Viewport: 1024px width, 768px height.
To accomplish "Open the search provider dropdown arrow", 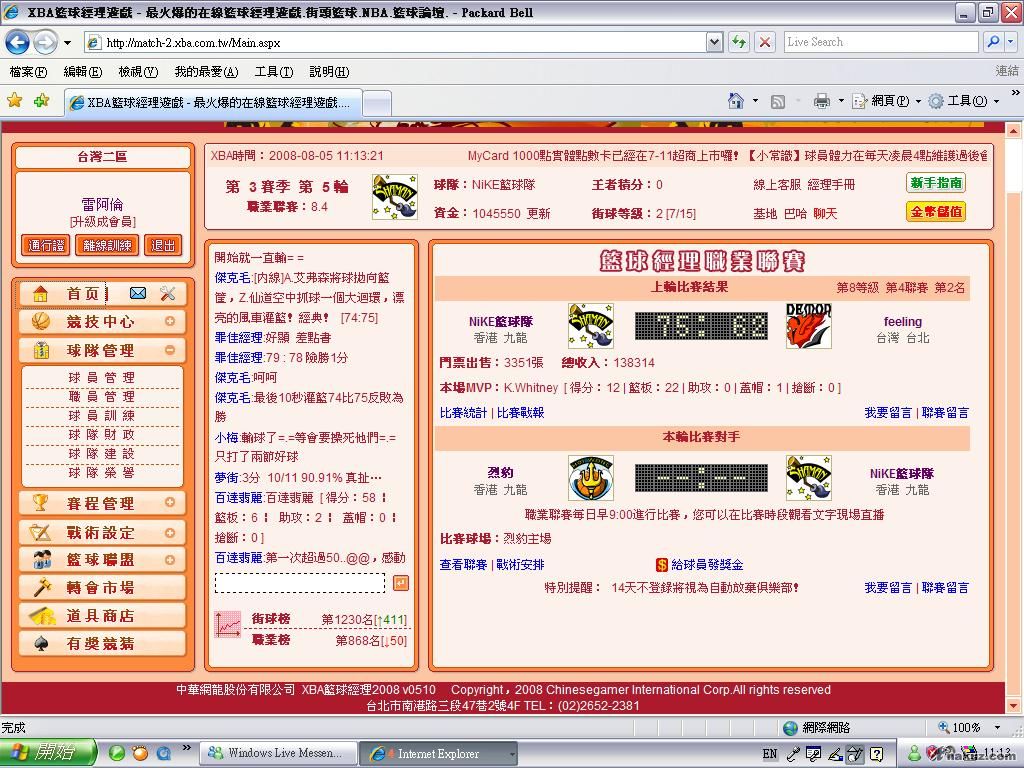I will [x=1010, y=42].
